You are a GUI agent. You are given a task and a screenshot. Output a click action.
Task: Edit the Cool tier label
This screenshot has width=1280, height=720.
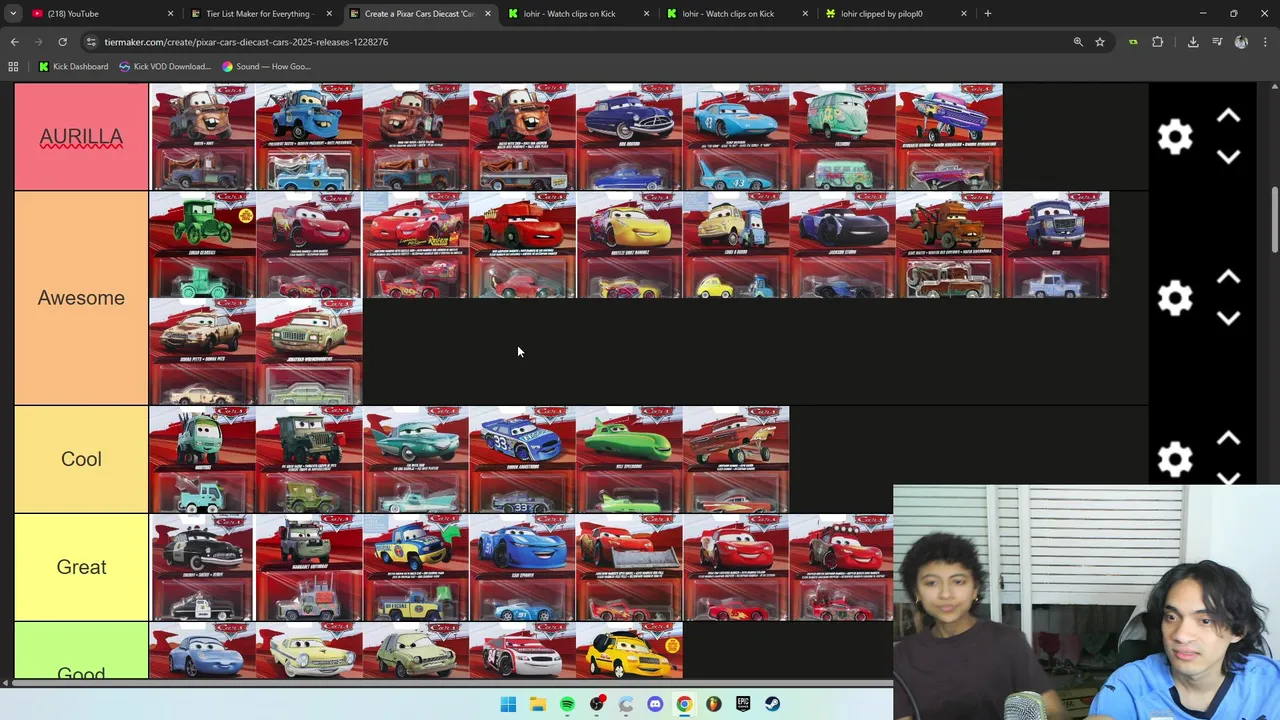pos(81,459)
